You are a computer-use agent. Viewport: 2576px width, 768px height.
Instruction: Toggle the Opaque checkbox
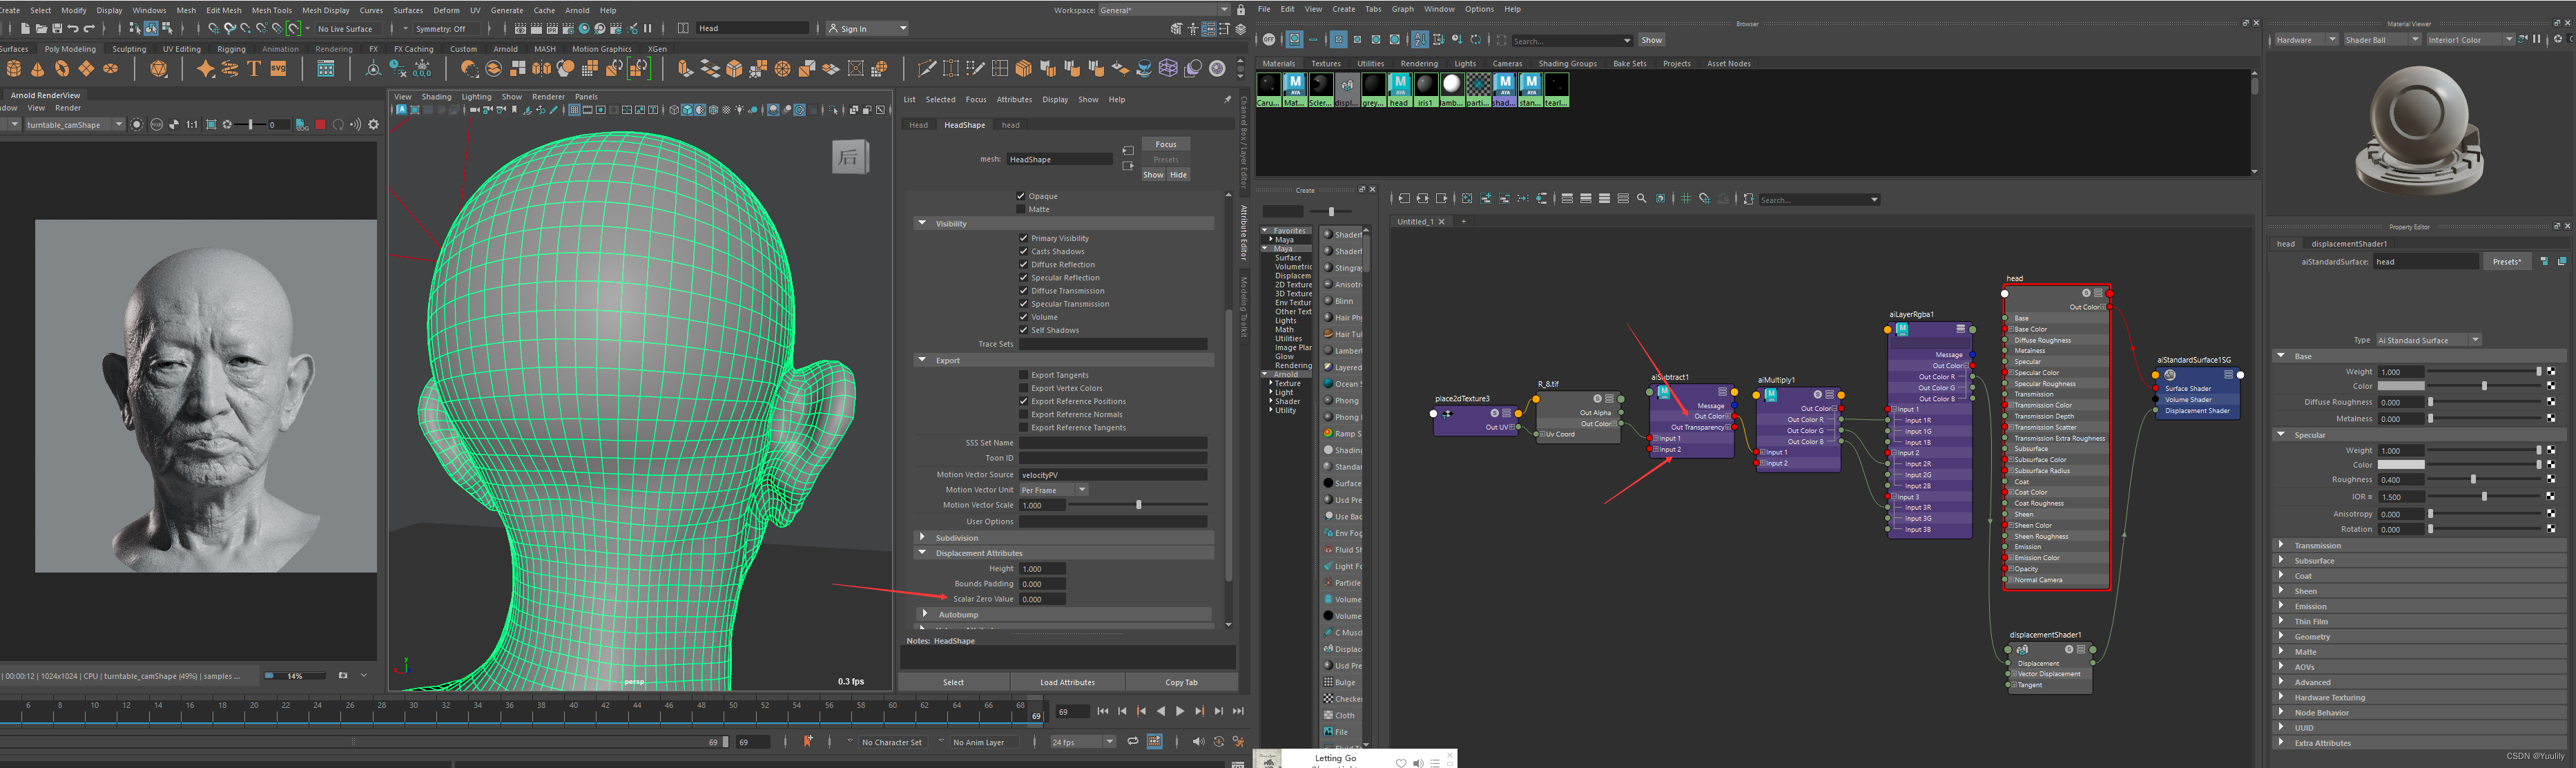pyautogui.click(x=1021, y=196)
